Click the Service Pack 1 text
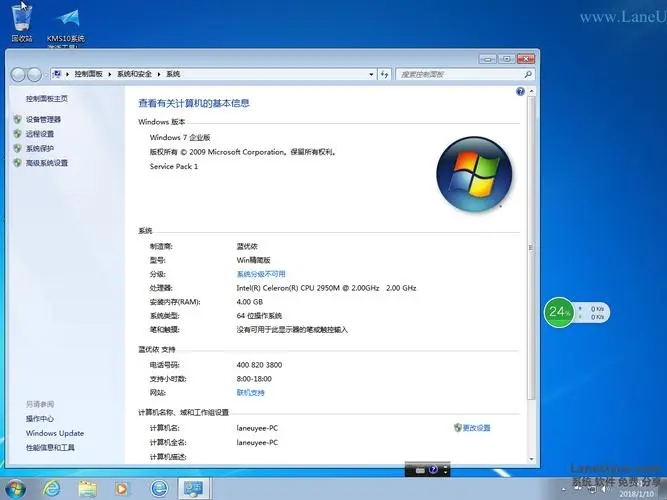 click(174, 166)
